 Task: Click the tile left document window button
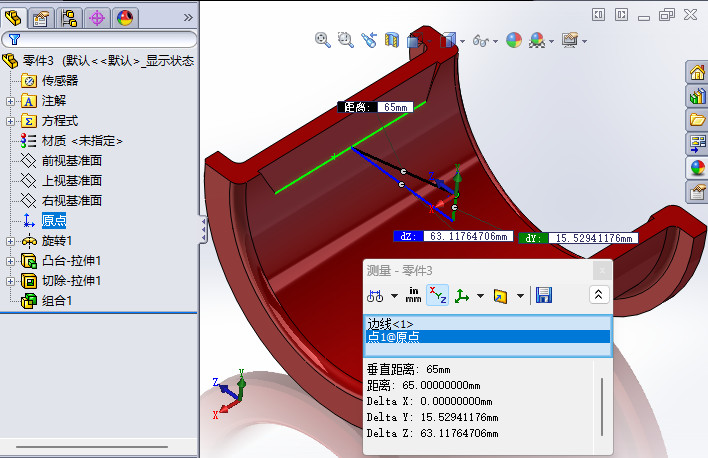click(598, 15)
